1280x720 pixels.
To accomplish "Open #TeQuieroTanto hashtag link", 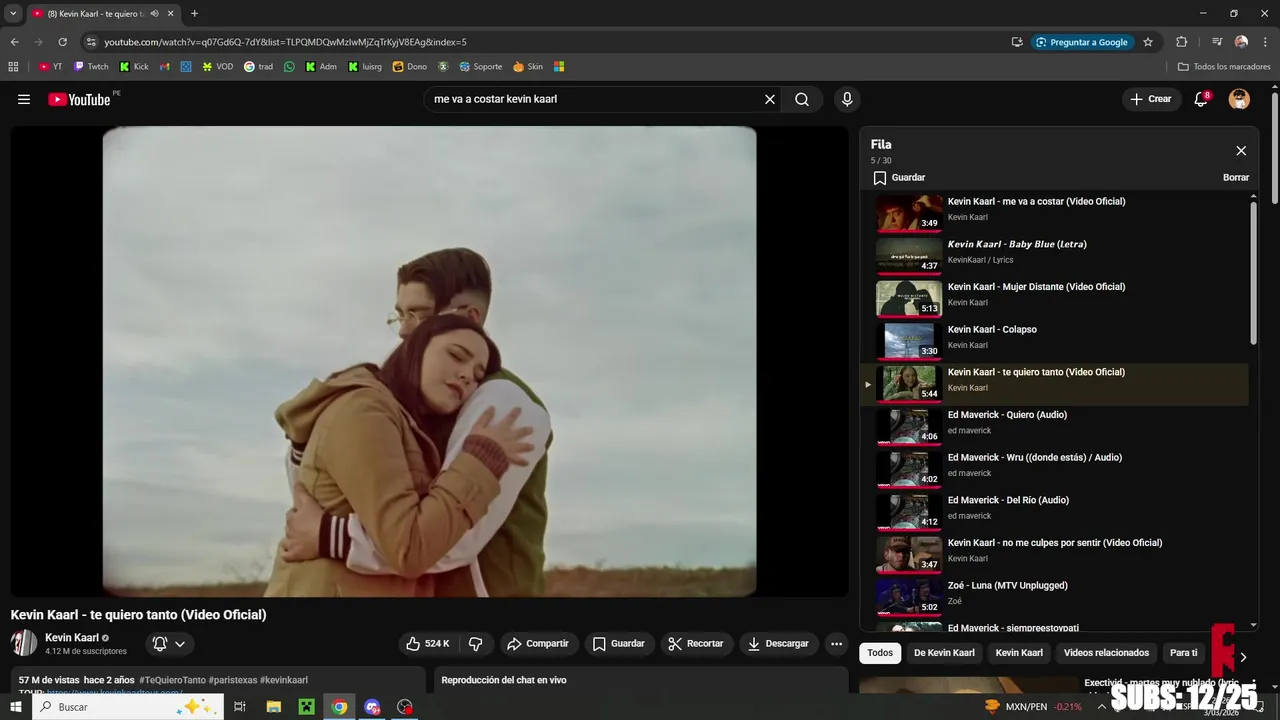I will tap(172, 680).
